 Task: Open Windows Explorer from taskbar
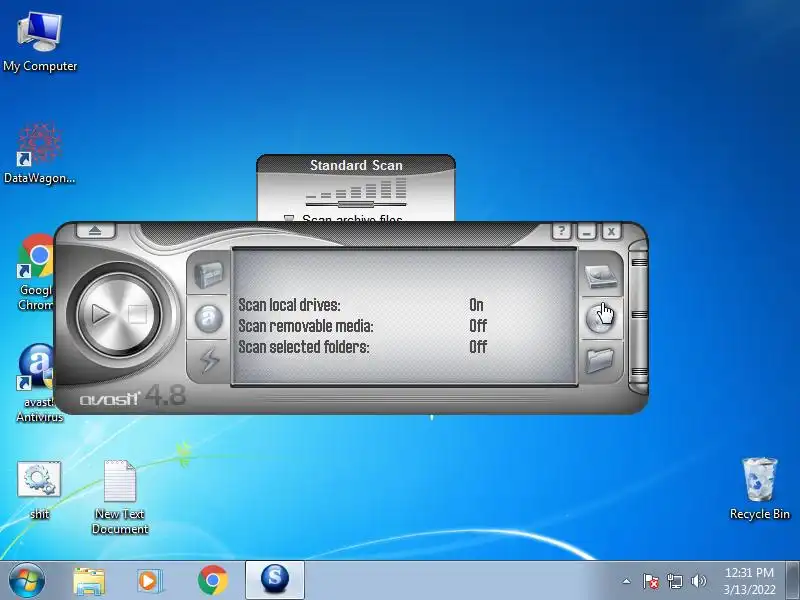pyautogui.click(x=89, y=581)
